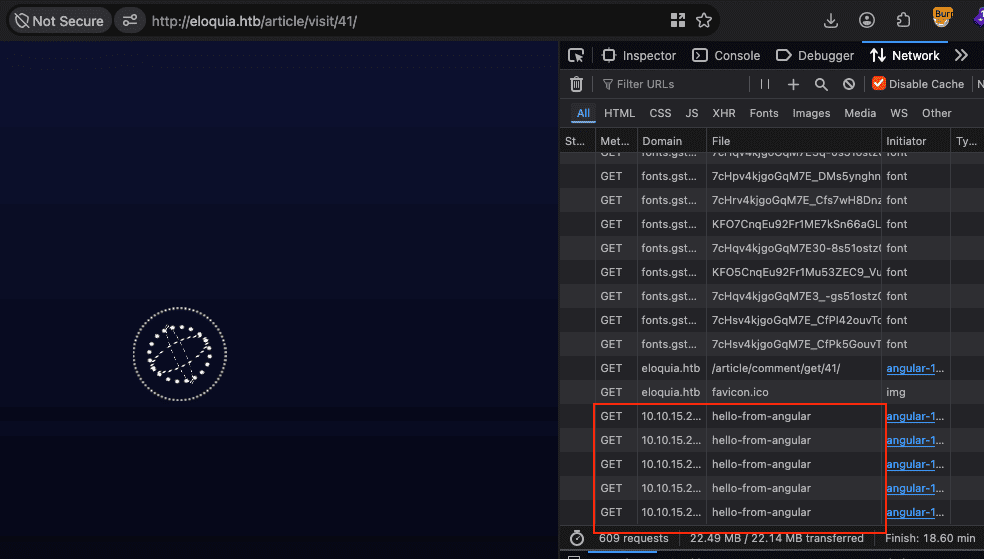Sort by the Type column header
Viewport: 984px width, 559px height.
(x=967, y=141)
